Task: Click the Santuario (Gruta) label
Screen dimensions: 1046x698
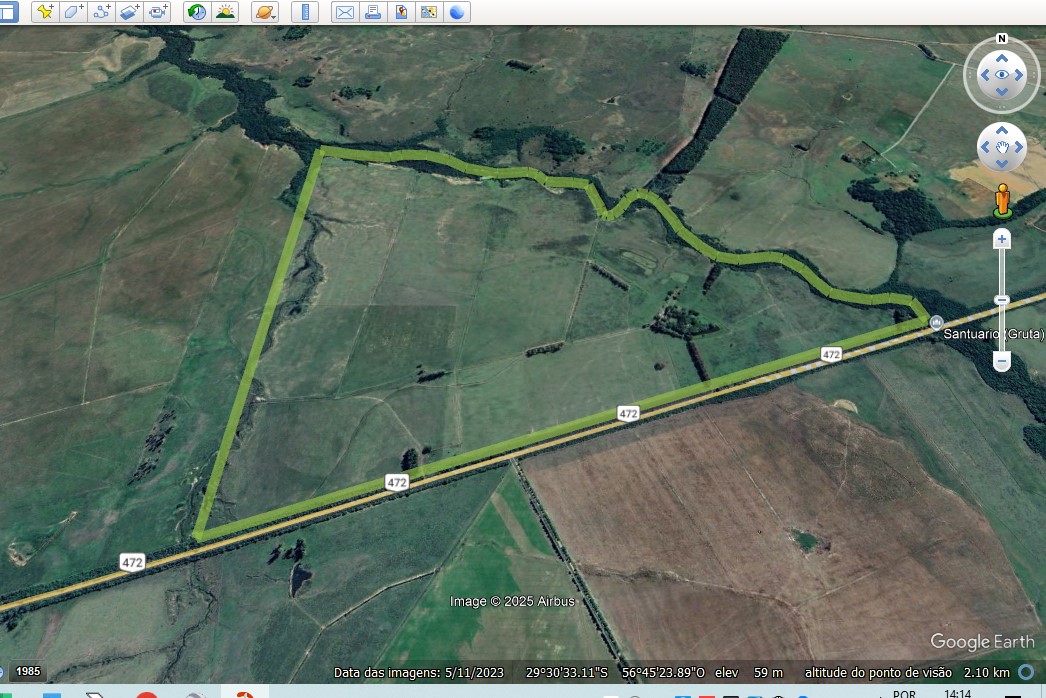Action: pyautogui.click(x=994, y=334)
